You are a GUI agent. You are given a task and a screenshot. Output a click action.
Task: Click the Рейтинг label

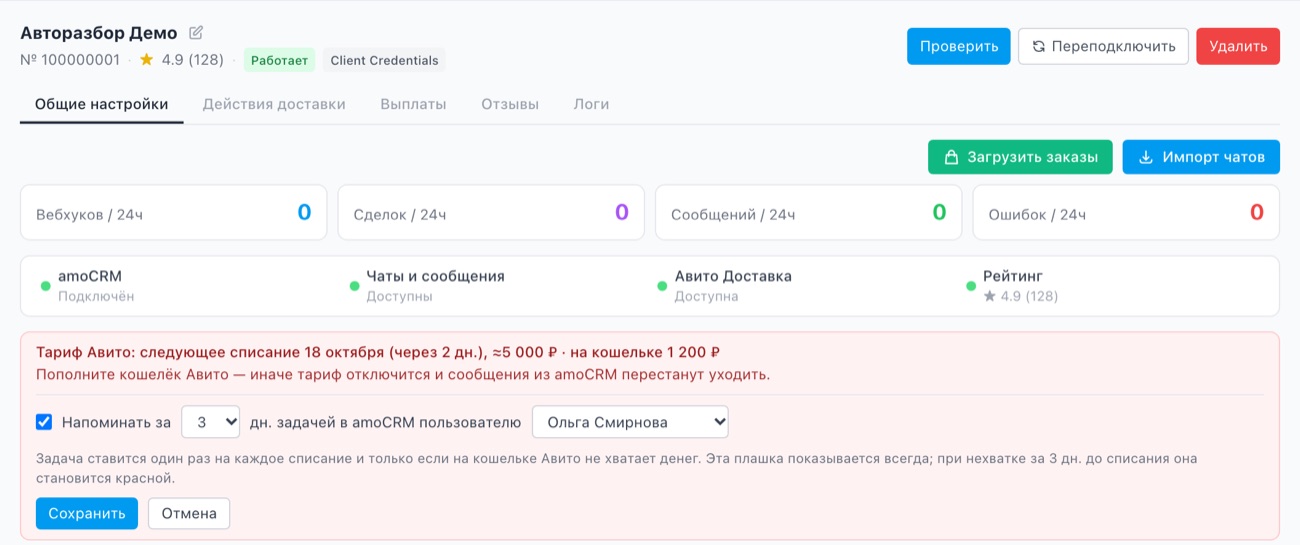(x=1013, y=276)
